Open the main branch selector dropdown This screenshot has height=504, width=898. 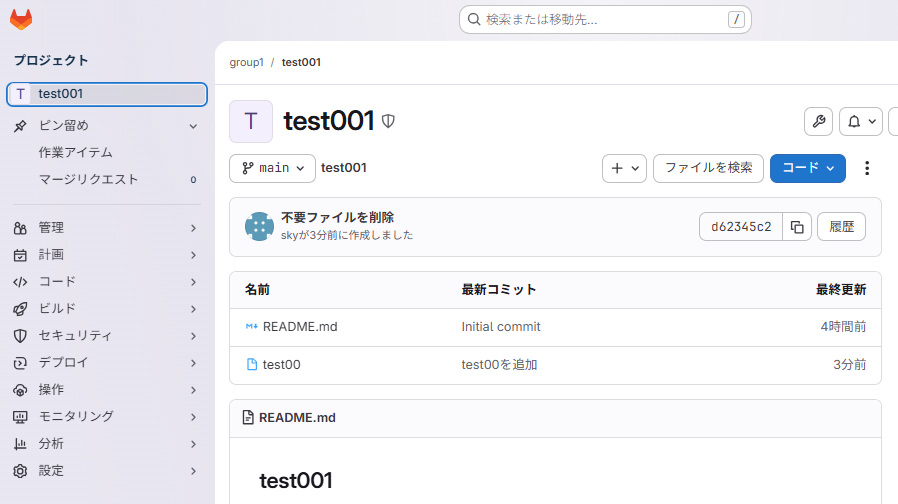[272, 168]
